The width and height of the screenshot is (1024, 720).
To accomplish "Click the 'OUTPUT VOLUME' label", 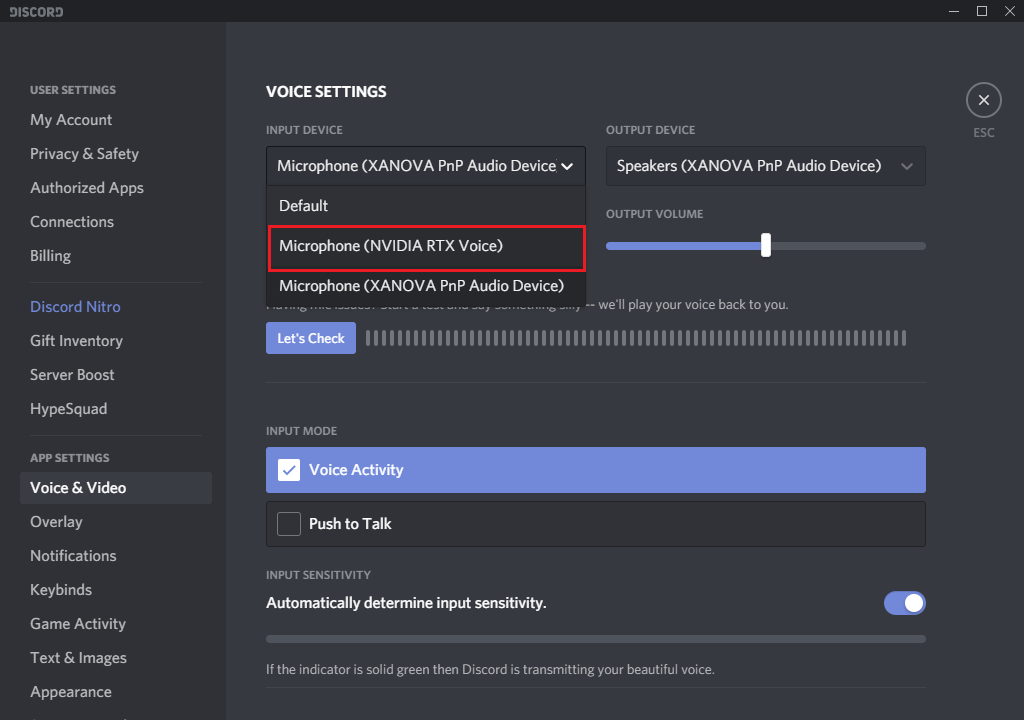I will (654, 214).
